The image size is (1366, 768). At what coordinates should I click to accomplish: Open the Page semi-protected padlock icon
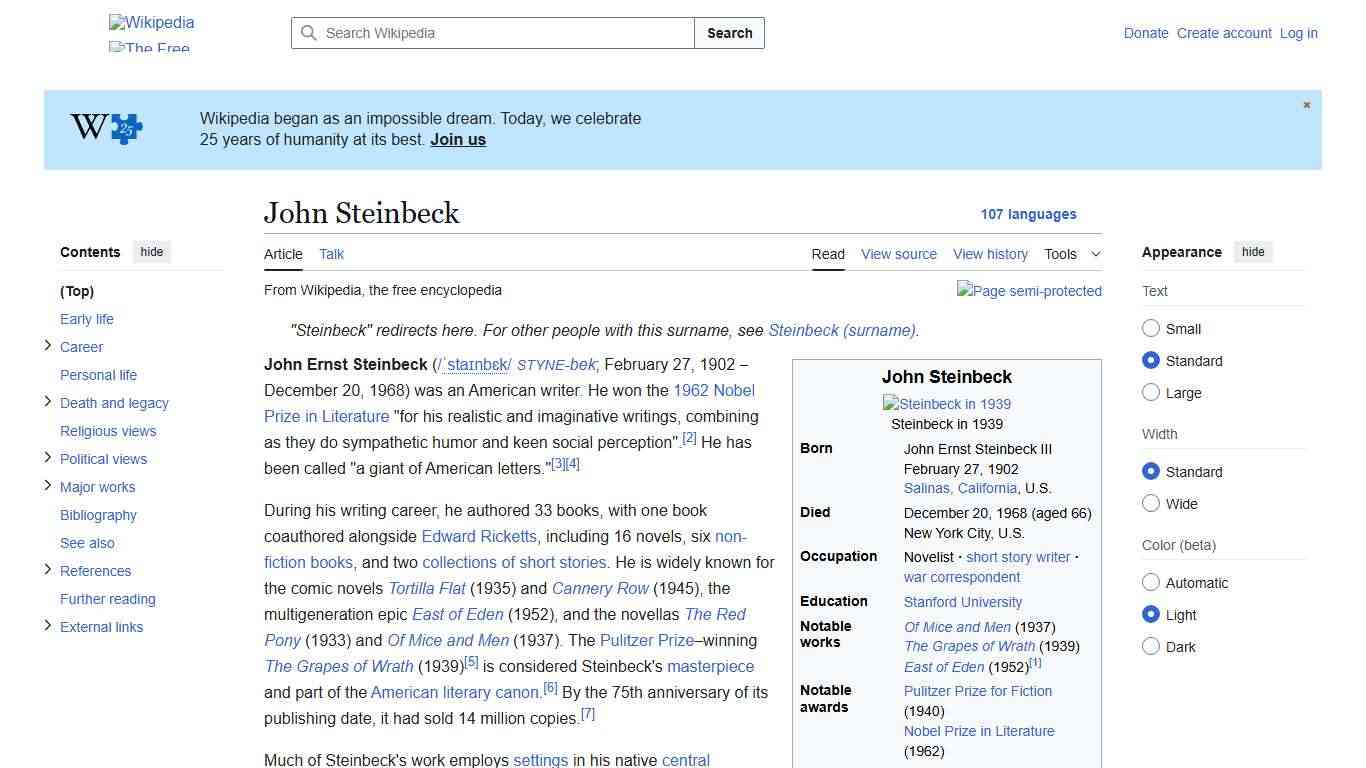point(1029,291)
